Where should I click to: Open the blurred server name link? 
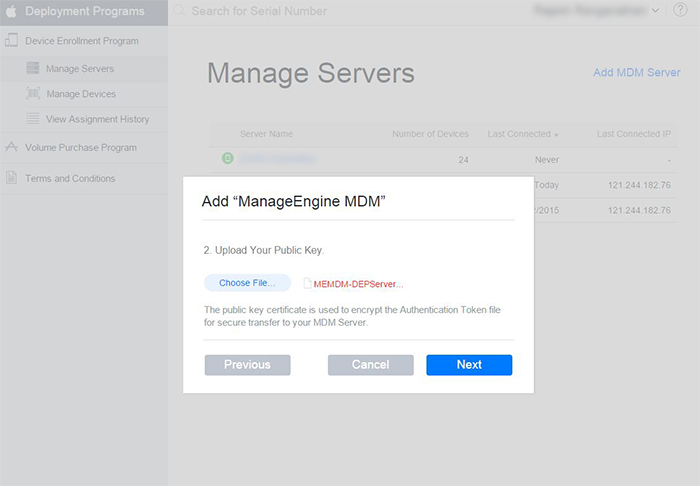click(x=278, y=158)
